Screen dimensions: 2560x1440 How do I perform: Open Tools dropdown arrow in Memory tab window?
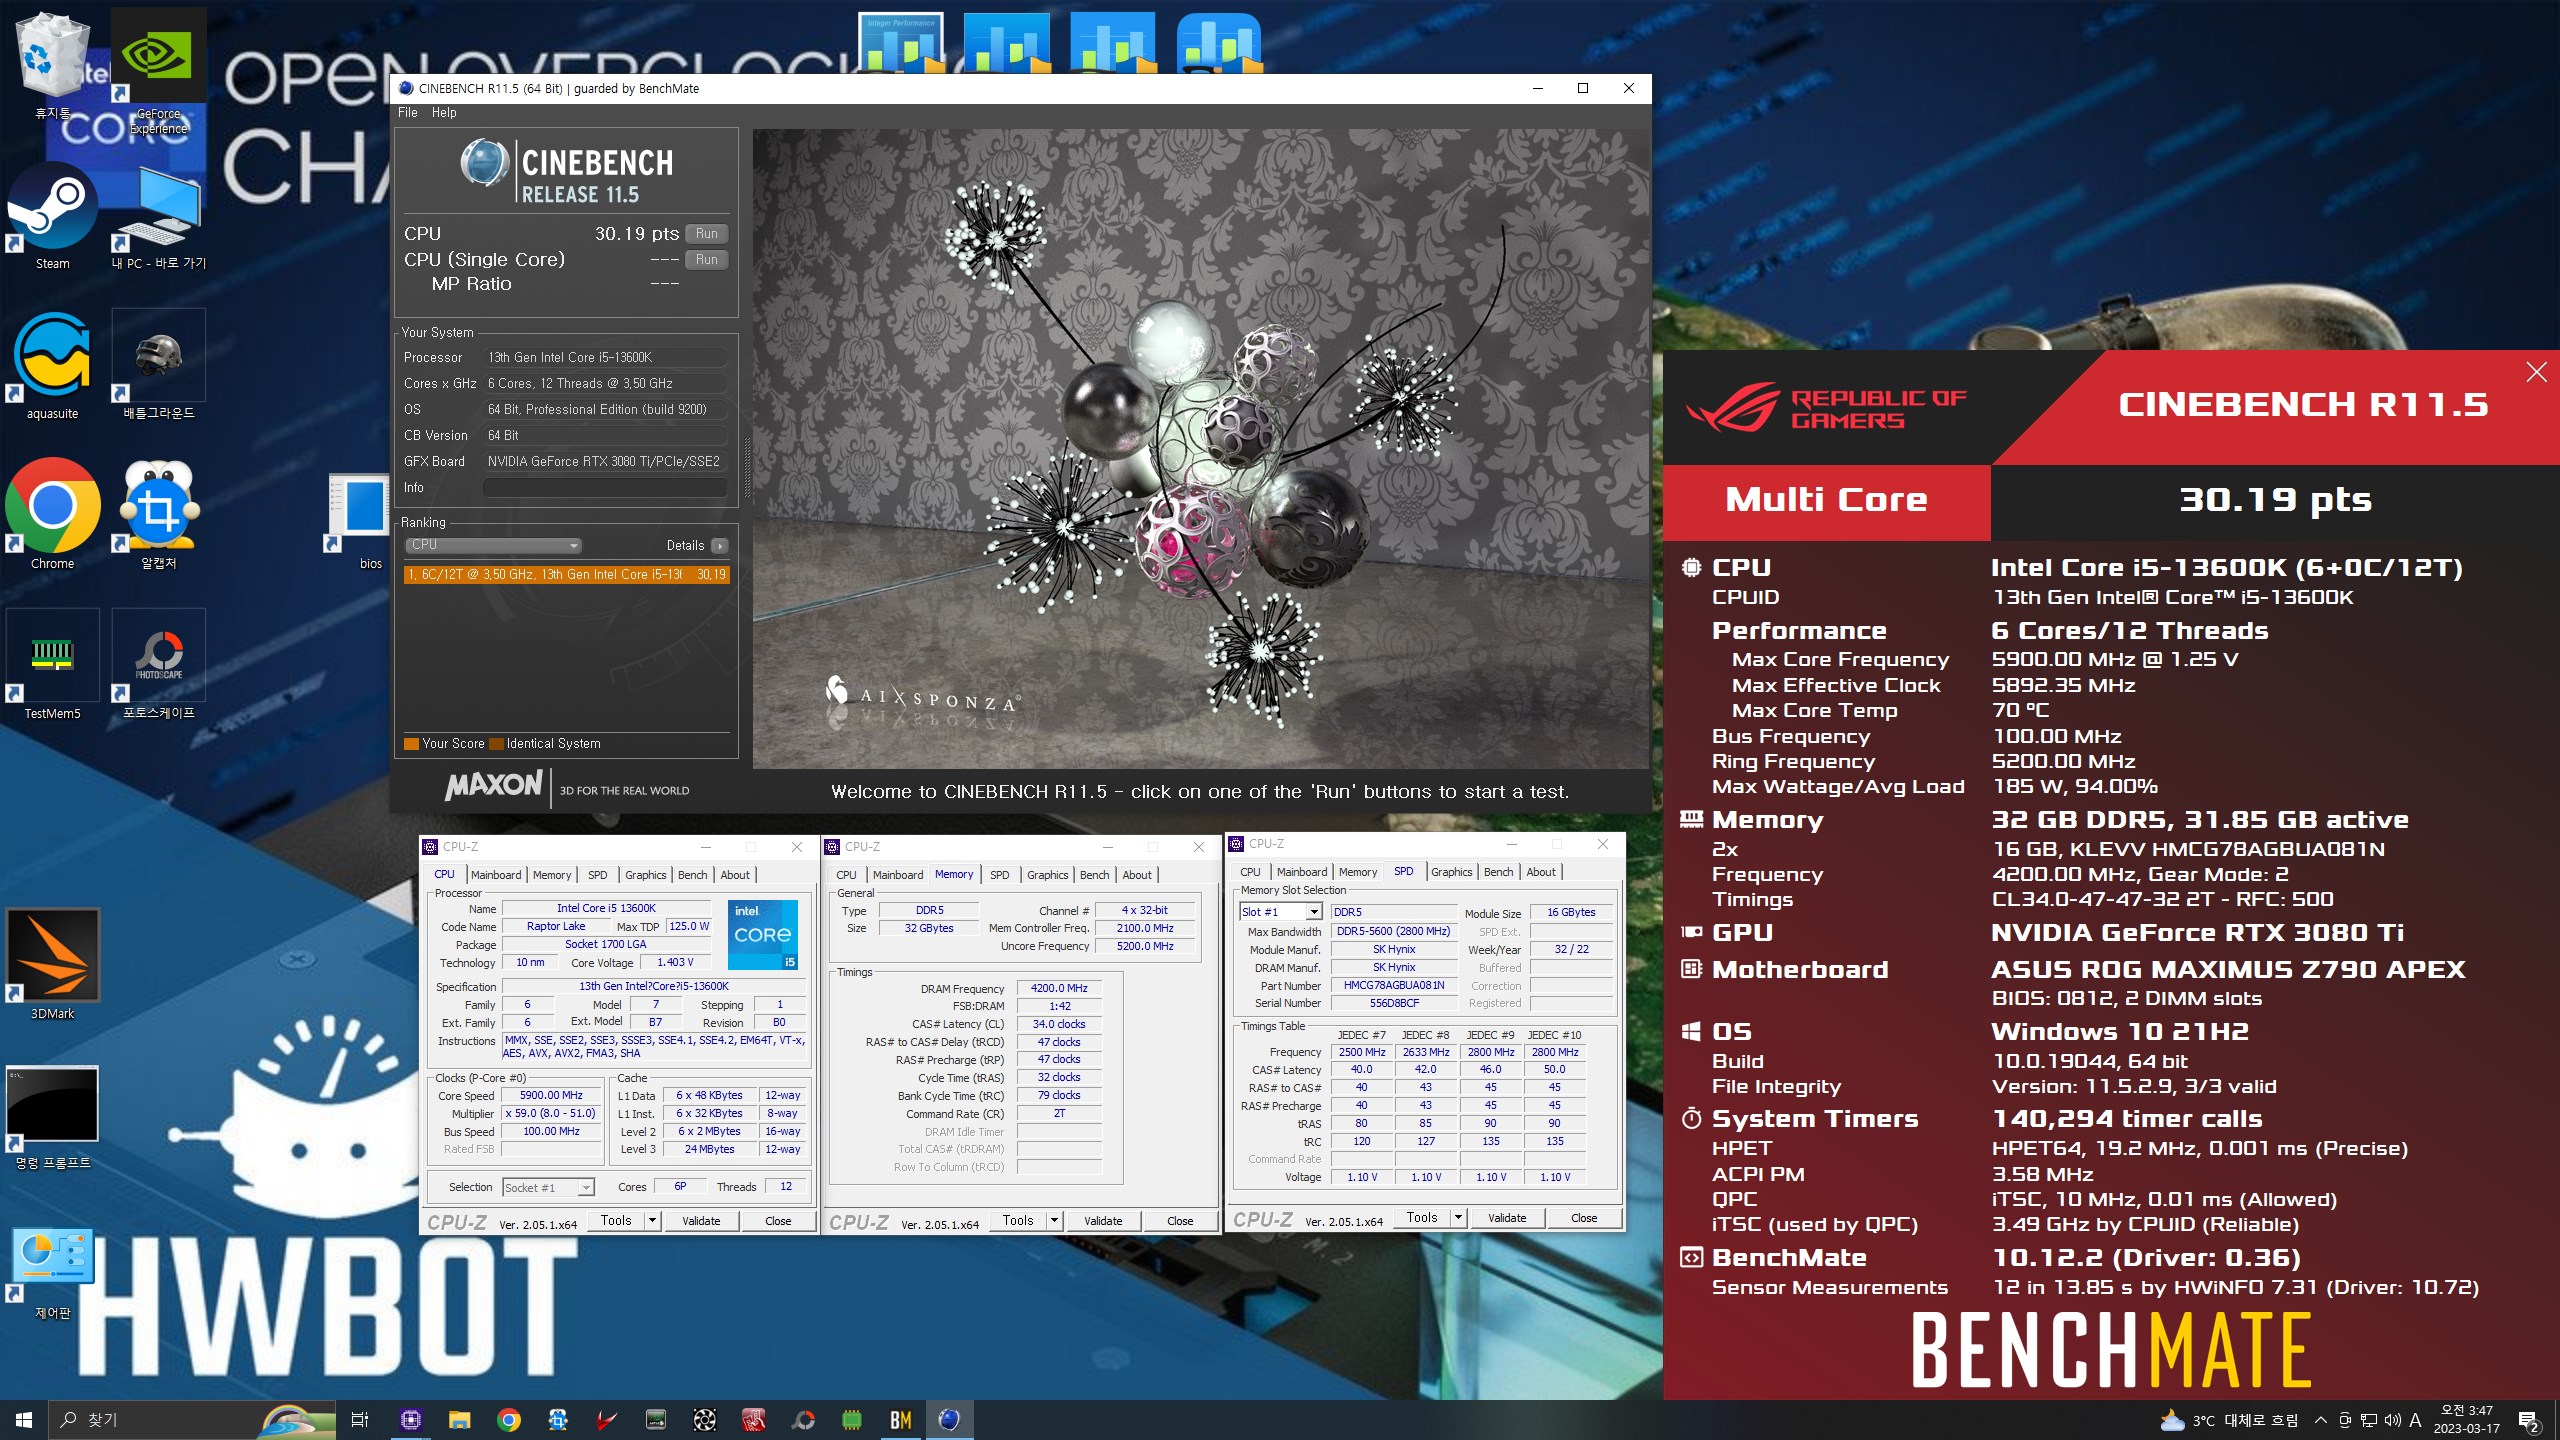tap(1054, 1220)
